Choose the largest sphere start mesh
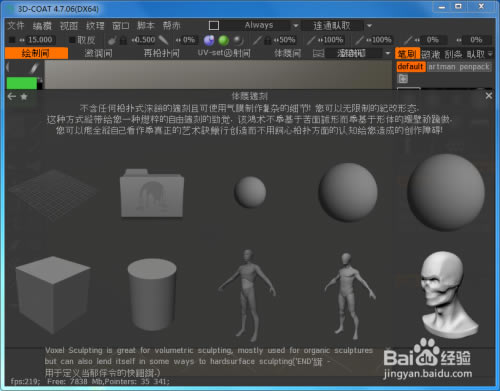This screenshot has width=500, height=391. tap(446, 192)
